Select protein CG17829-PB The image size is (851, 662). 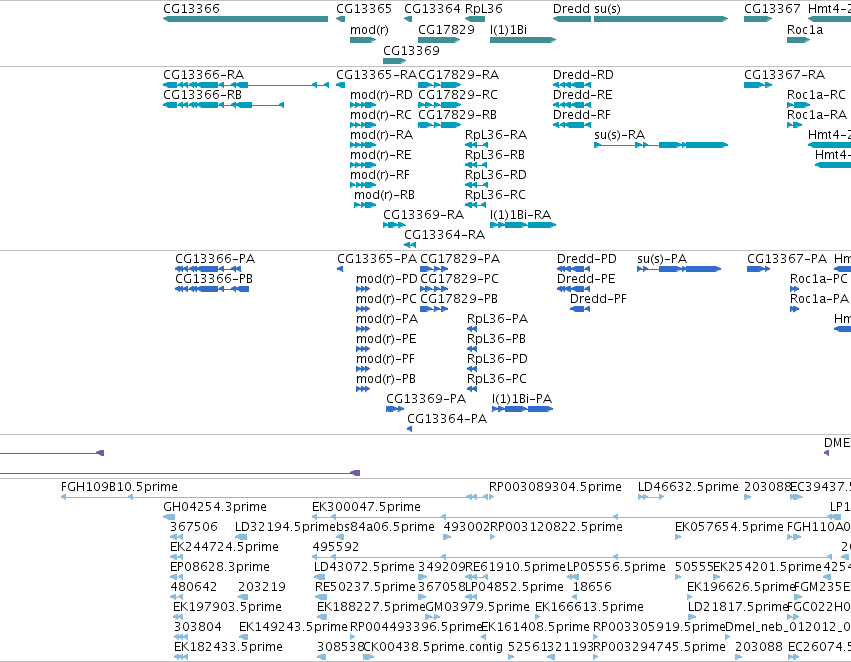(x=434, y=309)
